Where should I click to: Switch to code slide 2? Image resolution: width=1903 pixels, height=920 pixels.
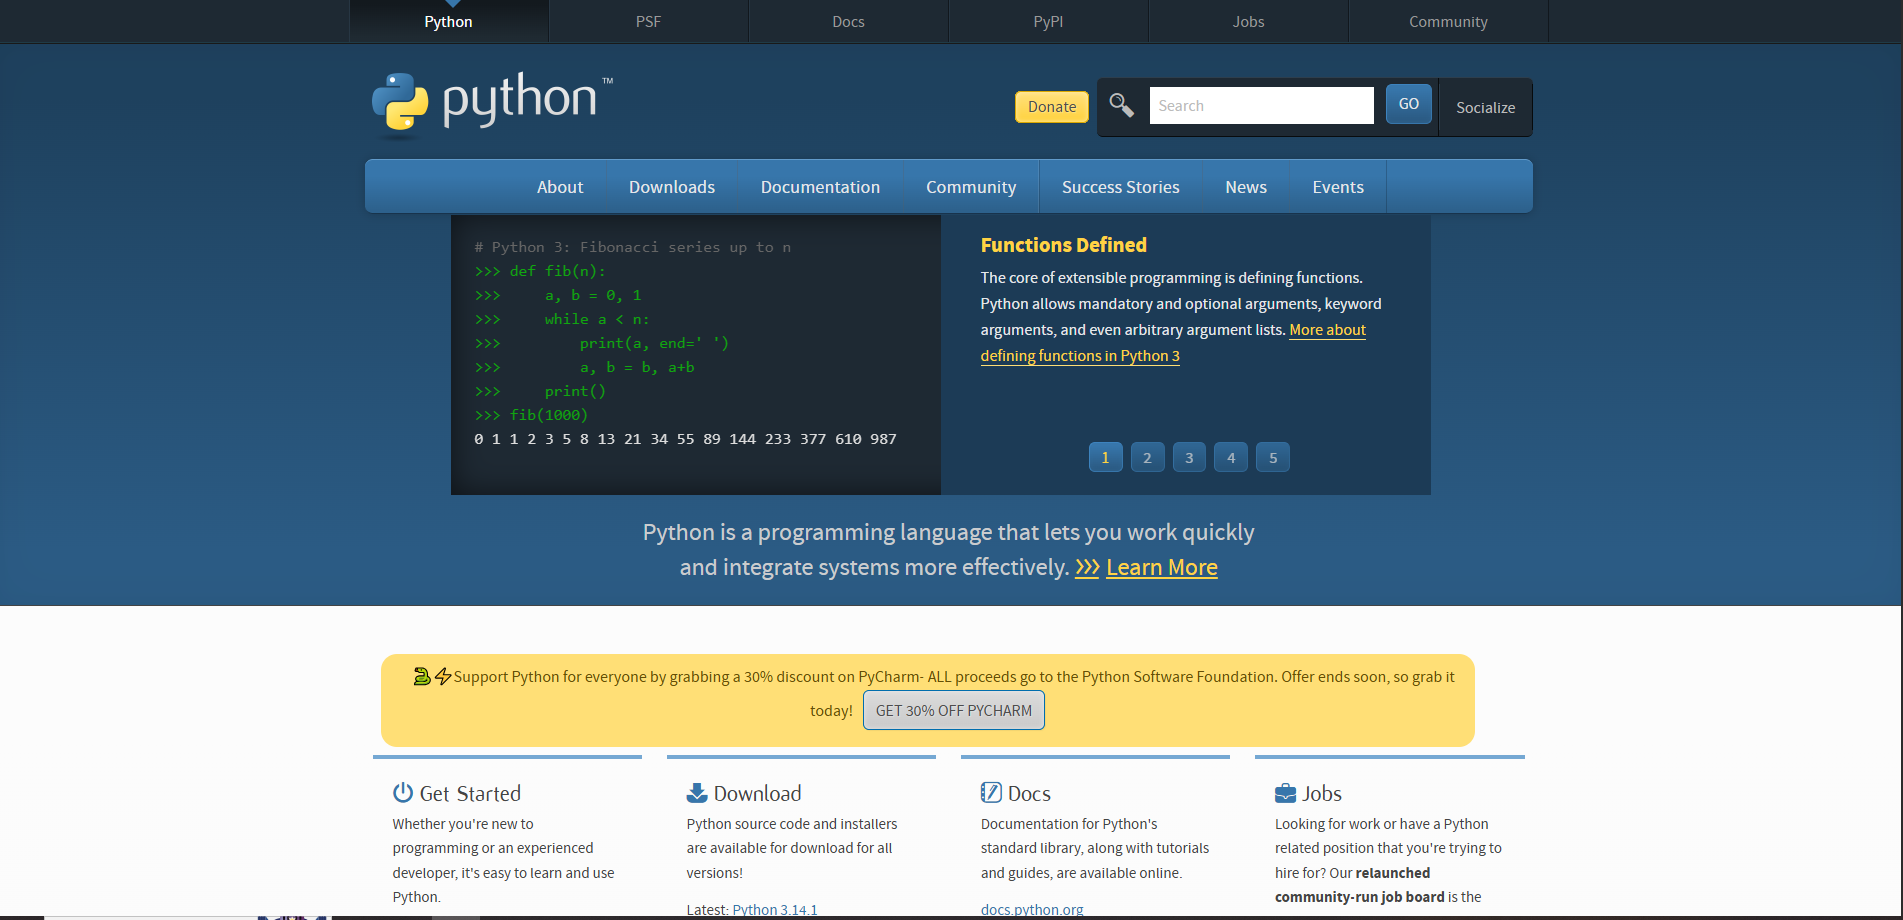pyautogui.click(x=1147, y=458)
